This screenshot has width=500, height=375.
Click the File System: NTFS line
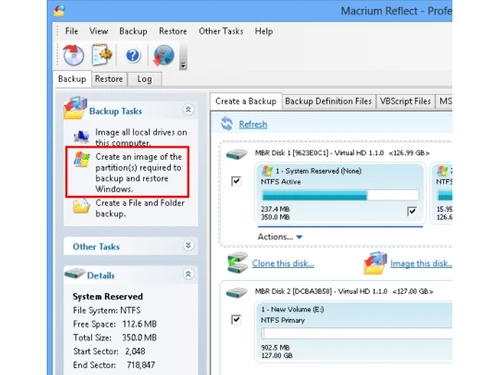(x=107, y=310)
